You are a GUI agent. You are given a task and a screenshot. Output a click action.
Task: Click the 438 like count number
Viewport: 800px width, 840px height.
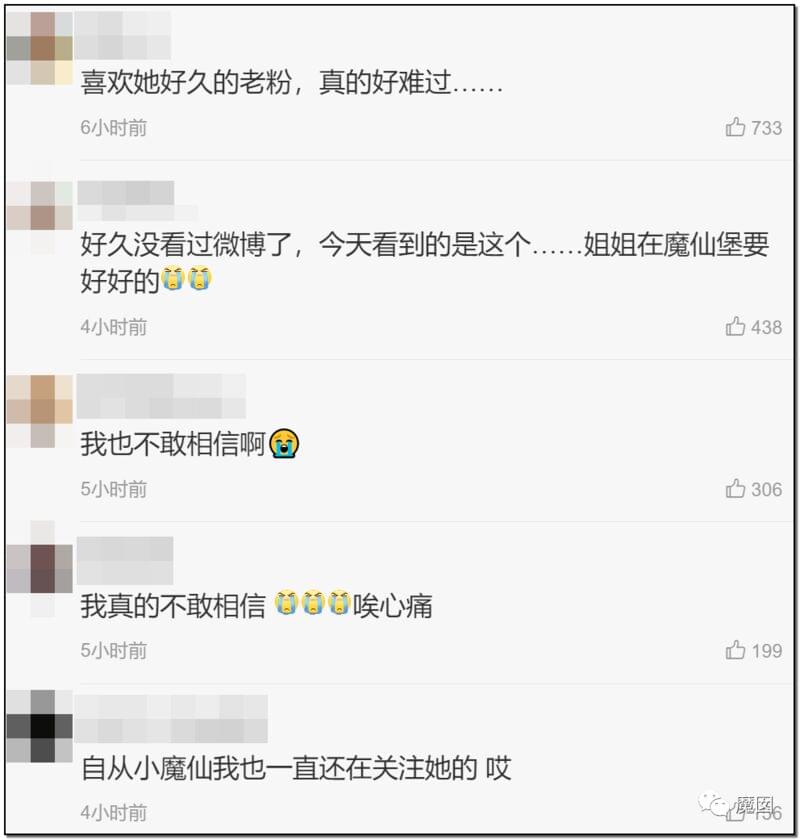(766, 327)
